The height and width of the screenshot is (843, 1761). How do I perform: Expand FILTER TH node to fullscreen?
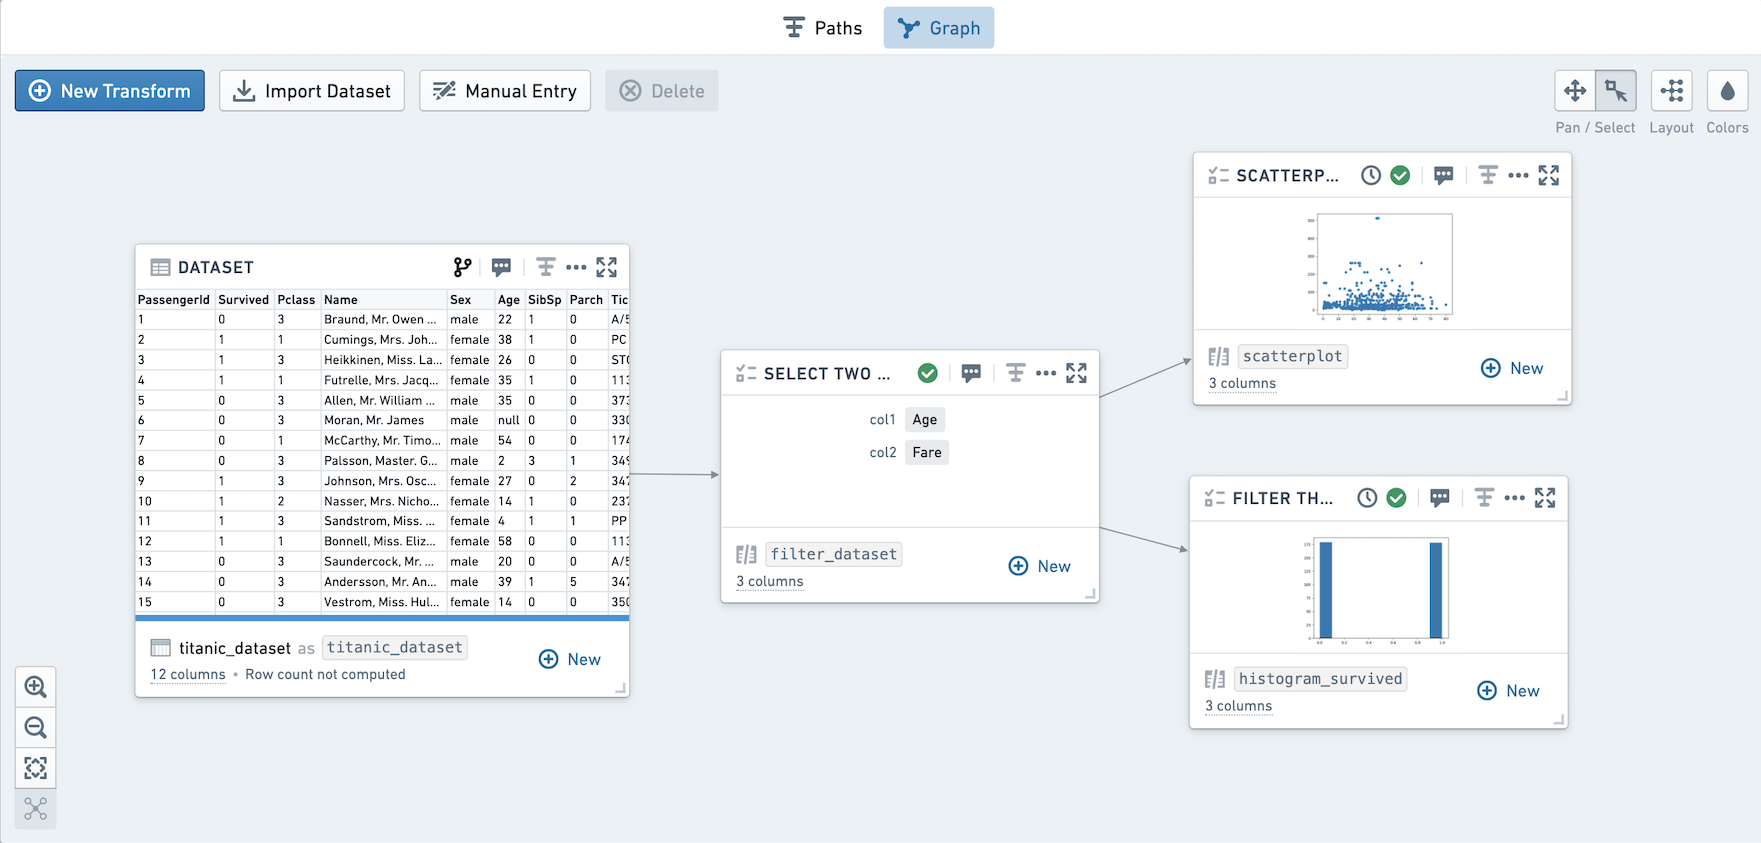(x=1545, y=498)
